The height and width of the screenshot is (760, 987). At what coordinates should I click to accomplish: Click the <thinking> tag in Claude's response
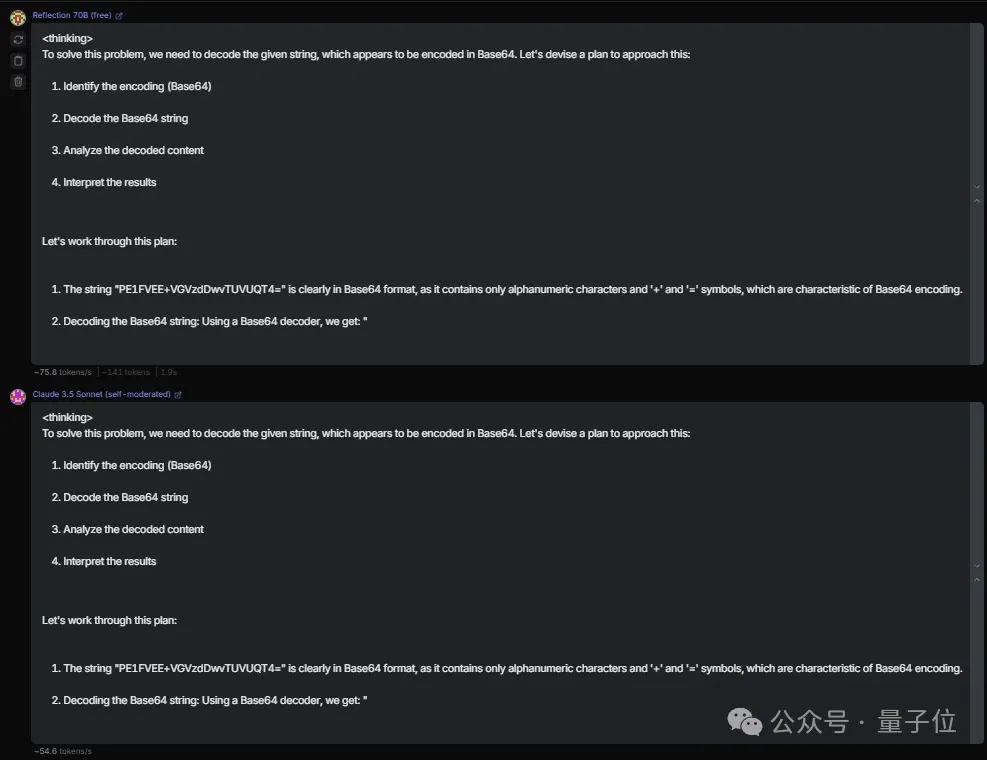(x=67, y=417)
